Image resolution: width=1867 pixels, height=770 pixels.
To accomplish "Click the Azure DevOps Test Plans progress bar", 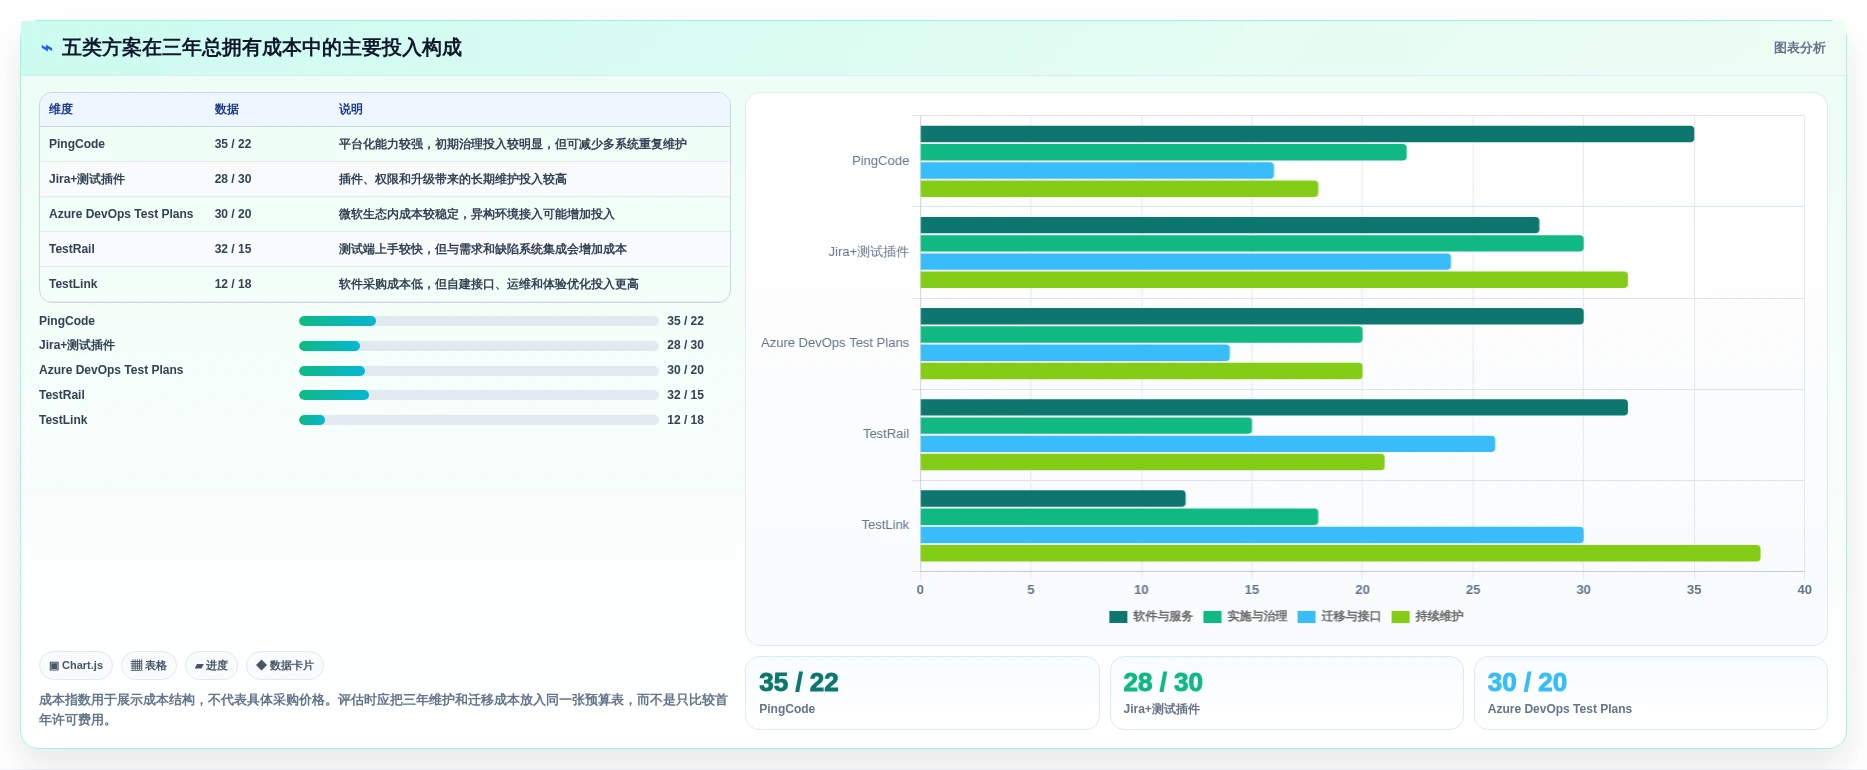I will pyautogui.click(x=478, y=371).
